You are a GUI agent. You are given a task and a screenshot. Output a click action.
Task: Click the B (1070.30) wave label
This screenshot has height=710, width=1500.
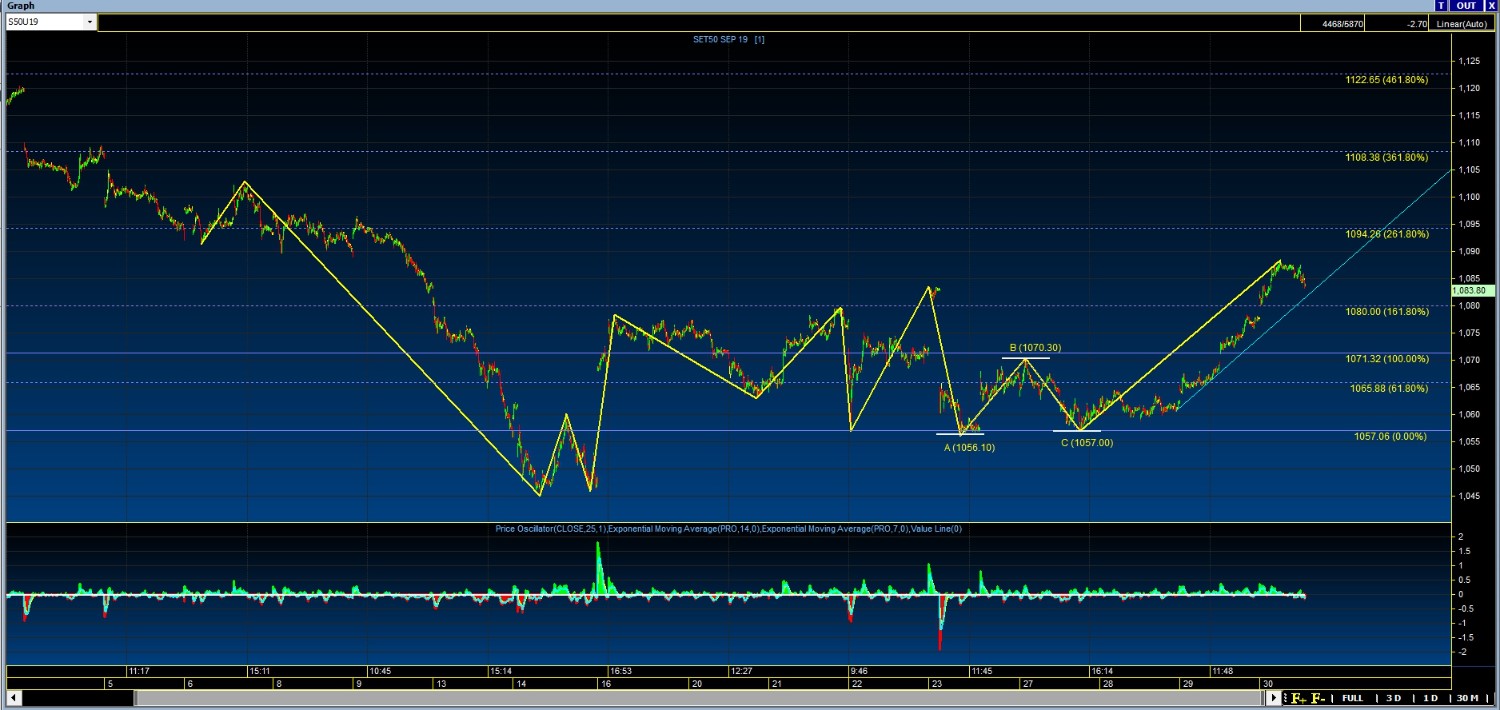click(x=1035, y=348)
